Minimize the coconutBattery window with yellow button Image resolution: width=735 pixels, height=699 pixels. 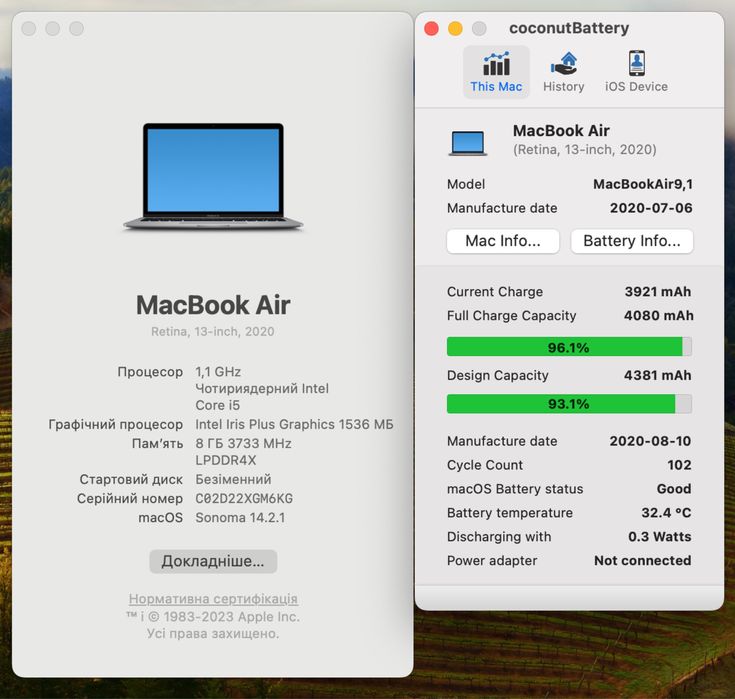coord(455,29)
